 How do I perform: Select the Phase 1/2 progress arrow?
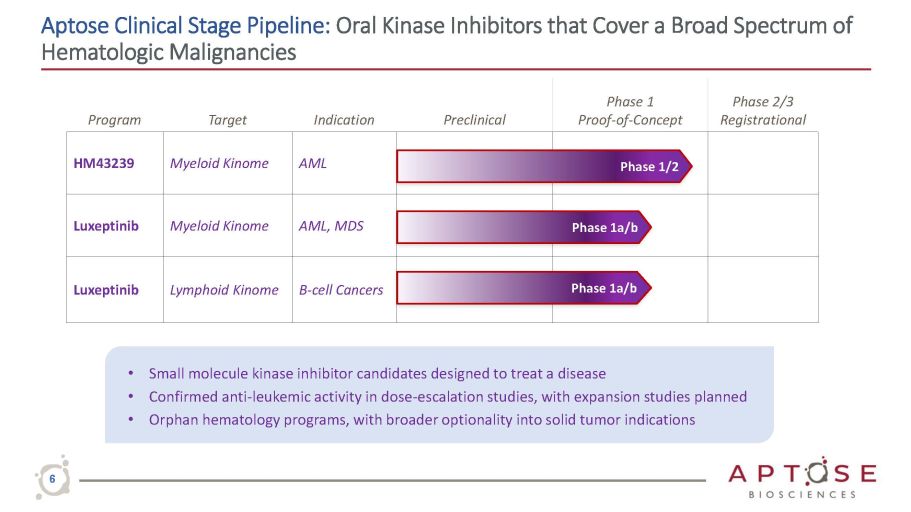(x=544, y=166)
